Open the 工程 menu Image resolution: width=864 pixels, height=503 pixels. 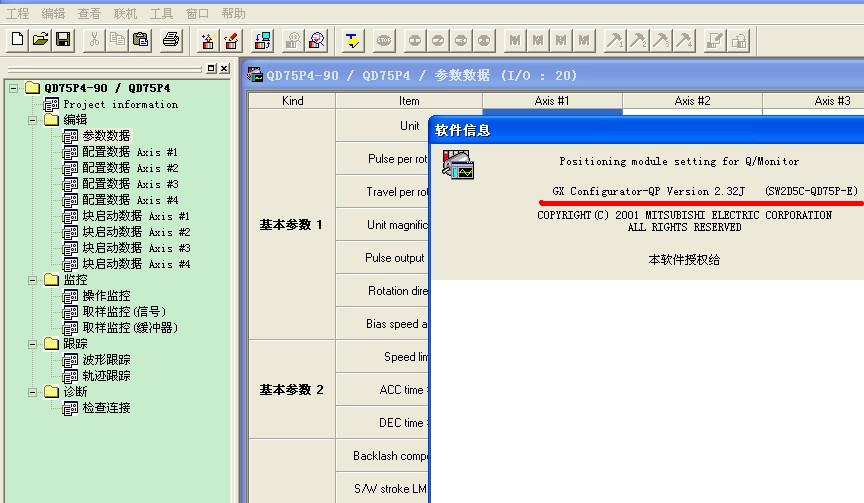click(17, 13)
